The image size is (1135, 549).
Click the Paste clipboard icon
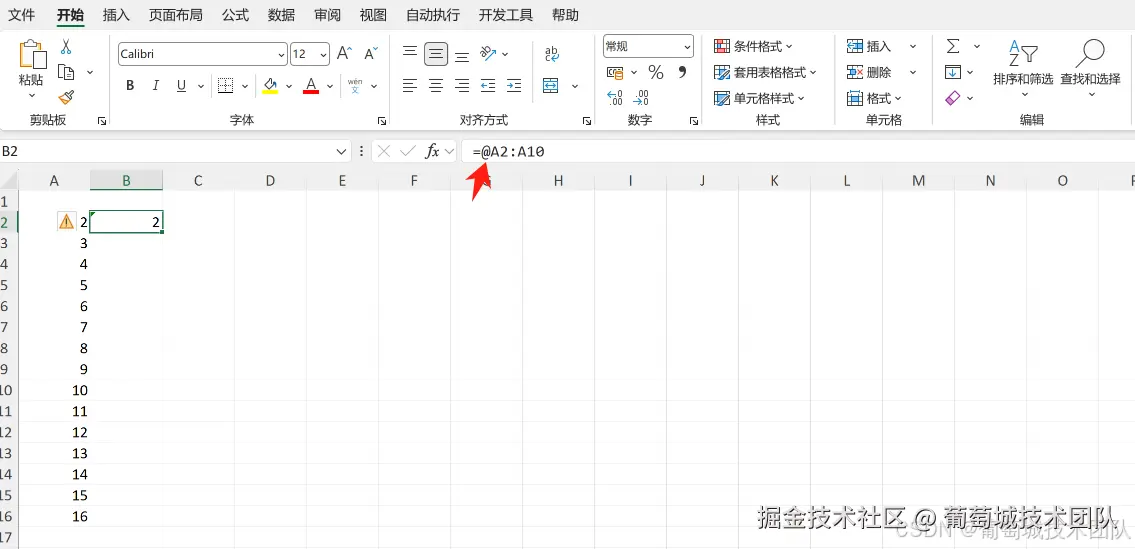tap(32, 55)
